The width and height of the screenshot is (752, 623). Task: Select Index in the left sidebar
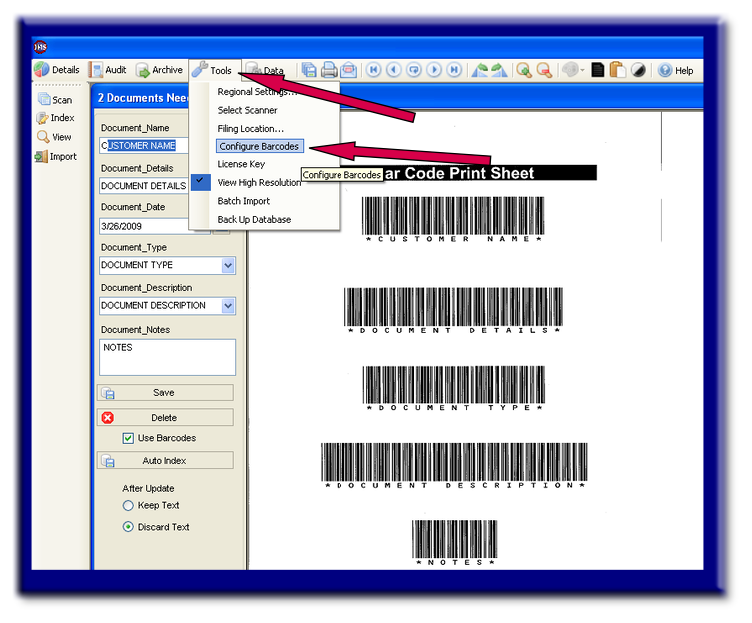pyautogui.click(x=56, y=118)
